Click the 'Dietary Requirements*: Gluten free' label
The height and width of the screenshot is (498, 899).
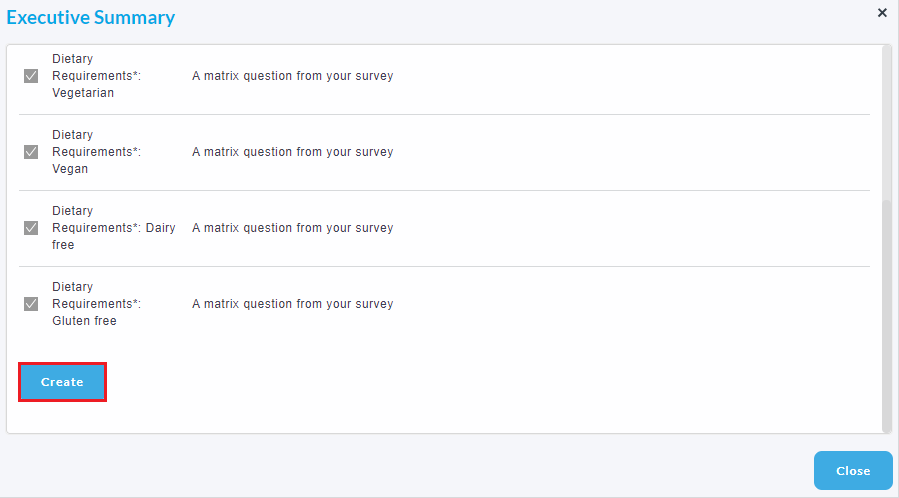[96, 304]
